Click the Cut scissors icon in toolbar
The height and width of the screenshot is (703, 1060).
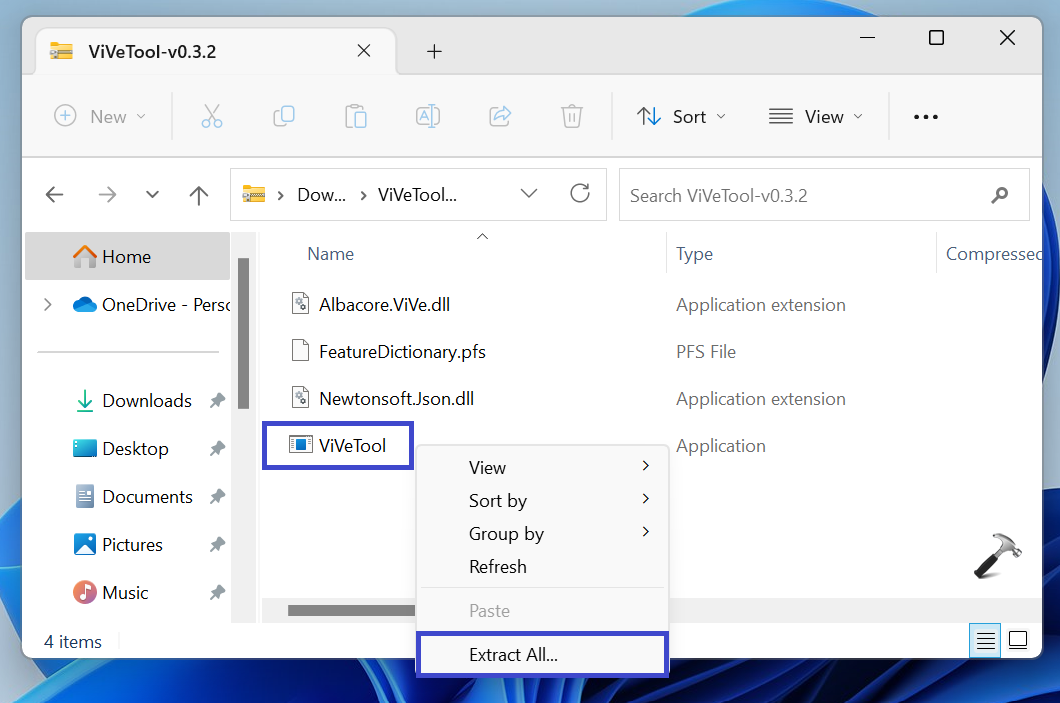tap(212, 116)
